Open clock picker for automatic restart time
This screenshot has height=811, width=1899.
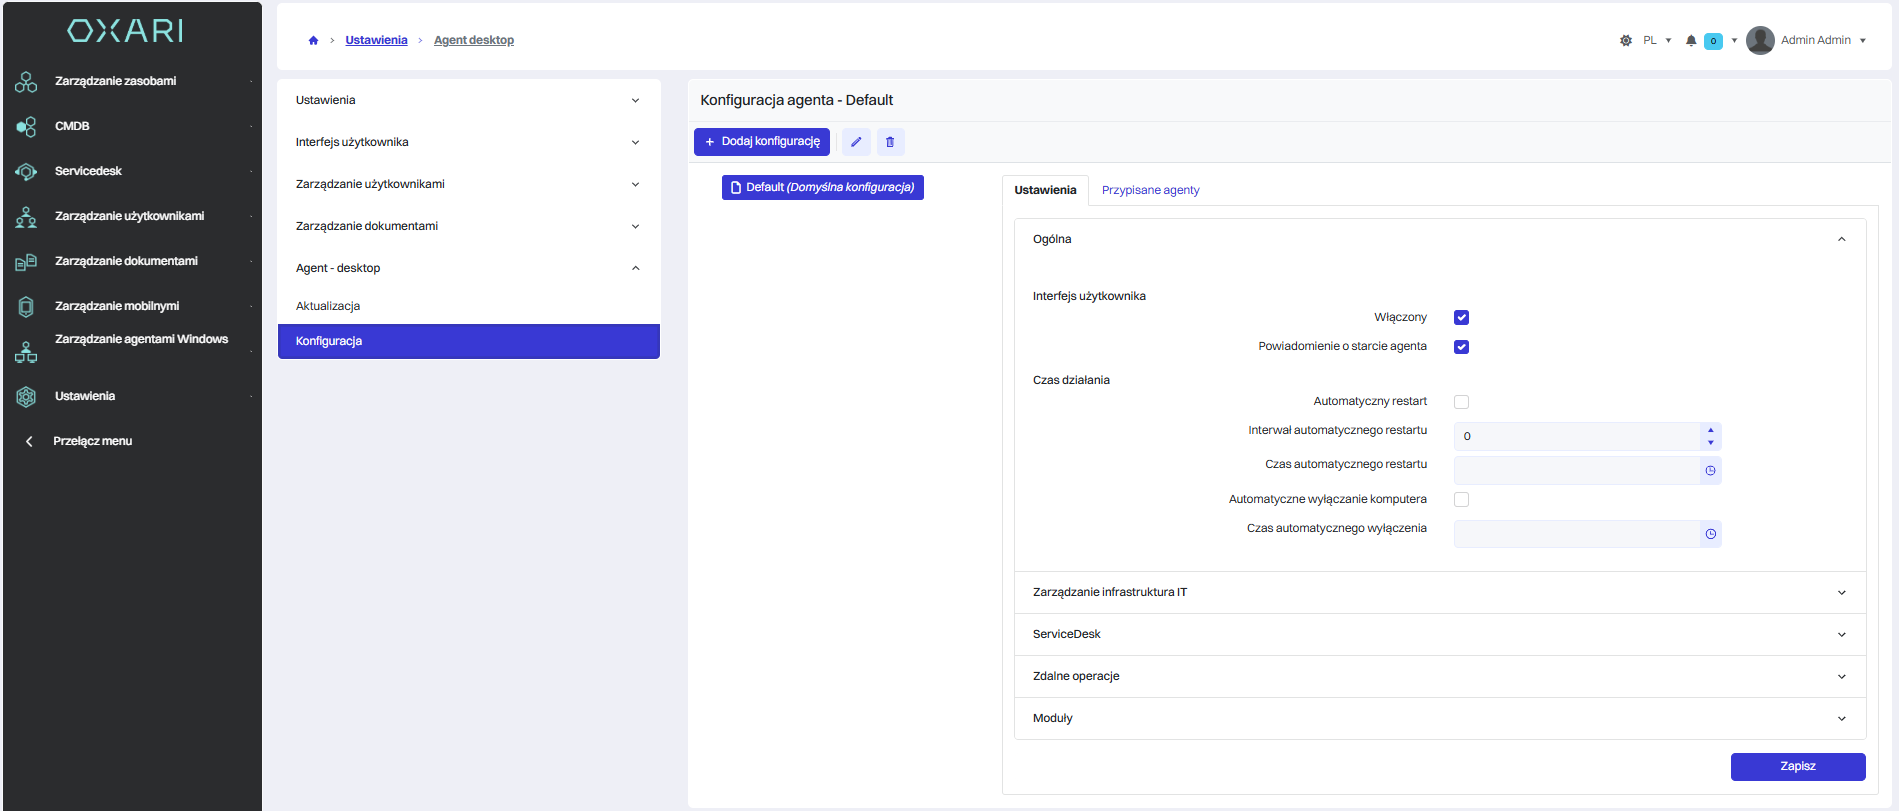tap(1710, 470)
